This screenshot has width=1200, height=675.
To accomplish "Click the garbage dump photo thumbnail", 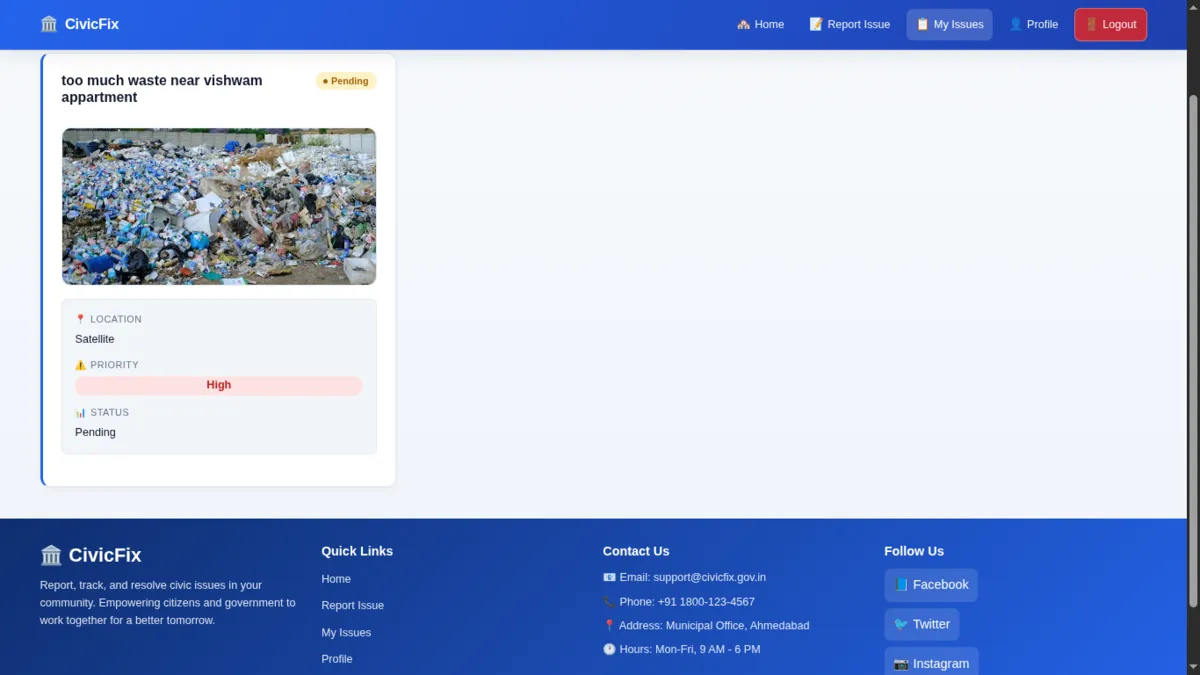I will 219,206.
